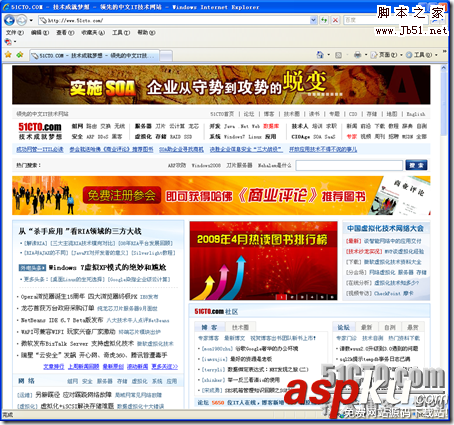Screen dimensions: 454x425
Task: Click 中国虚拟化技术网络大会 panel heading
Action: [x=385, y=229]
